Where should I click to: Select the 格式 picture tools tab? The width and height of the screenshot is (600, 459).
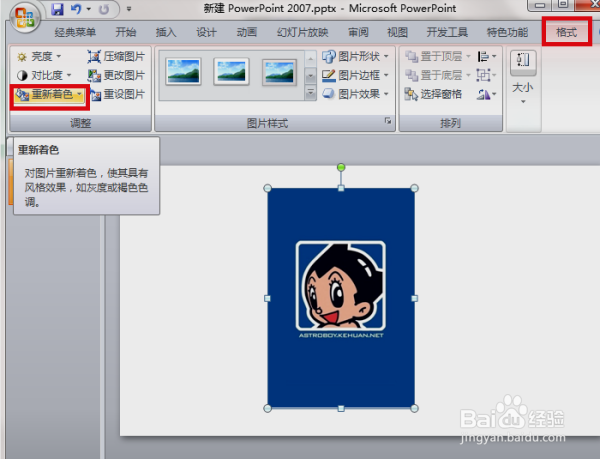(566, 33)
